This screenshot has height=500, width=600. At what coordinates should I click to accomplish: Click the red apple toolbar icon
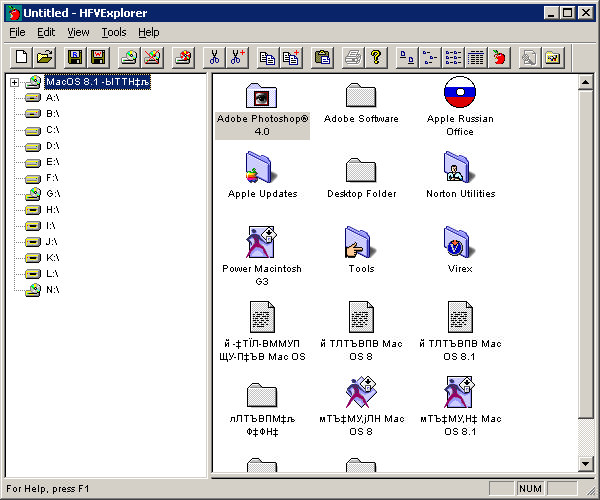pos(499,57)
